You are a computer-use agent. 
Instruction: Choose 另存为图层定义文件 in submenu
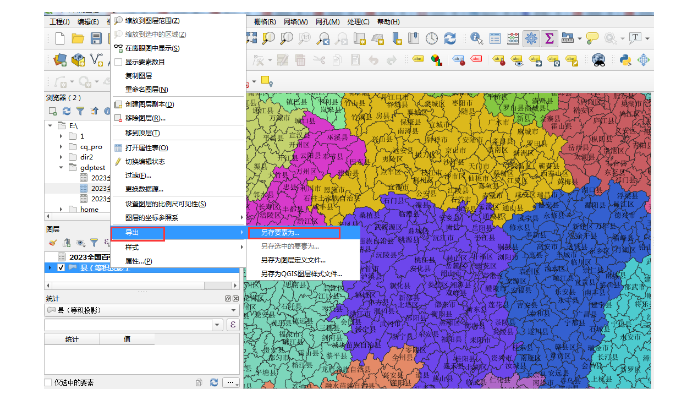[303, 260]
